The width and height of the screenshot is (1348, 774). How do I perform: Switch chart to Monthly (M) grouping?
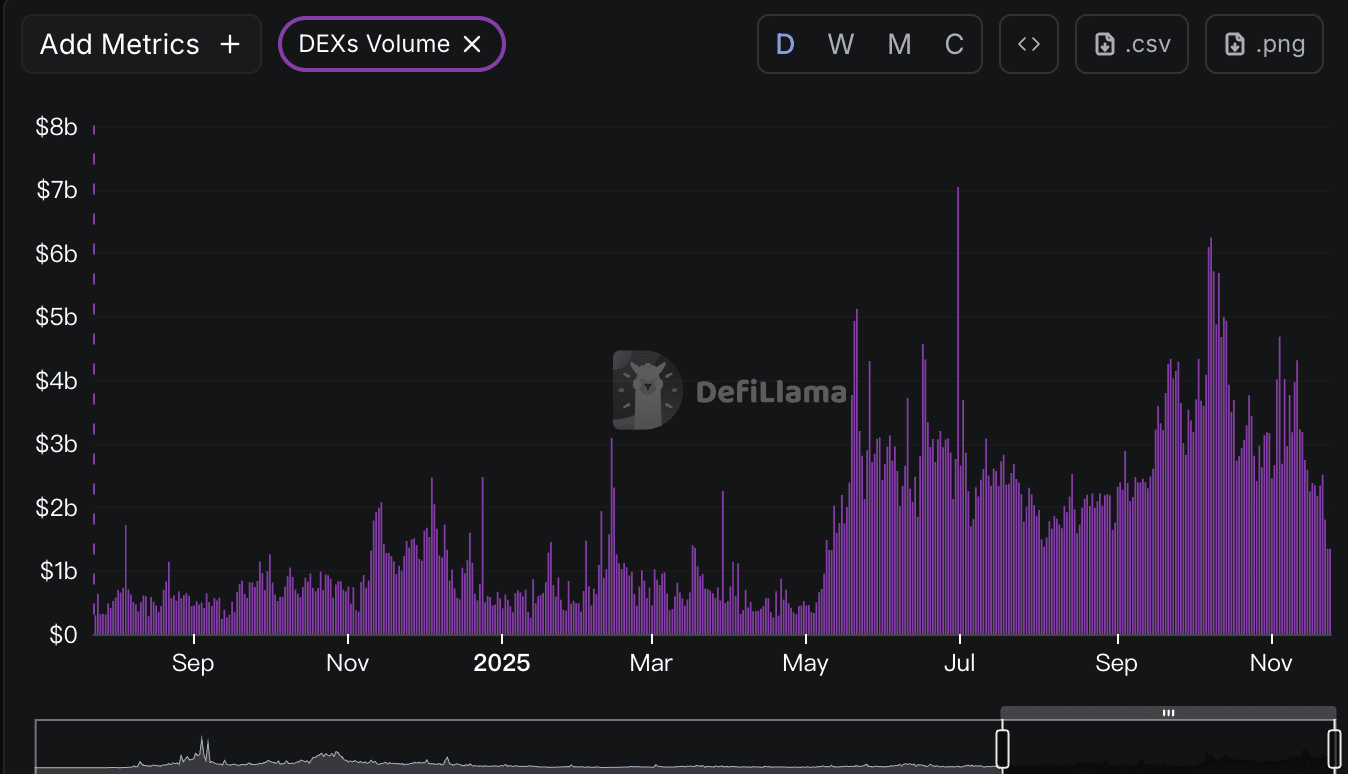[x=899, y=44]
